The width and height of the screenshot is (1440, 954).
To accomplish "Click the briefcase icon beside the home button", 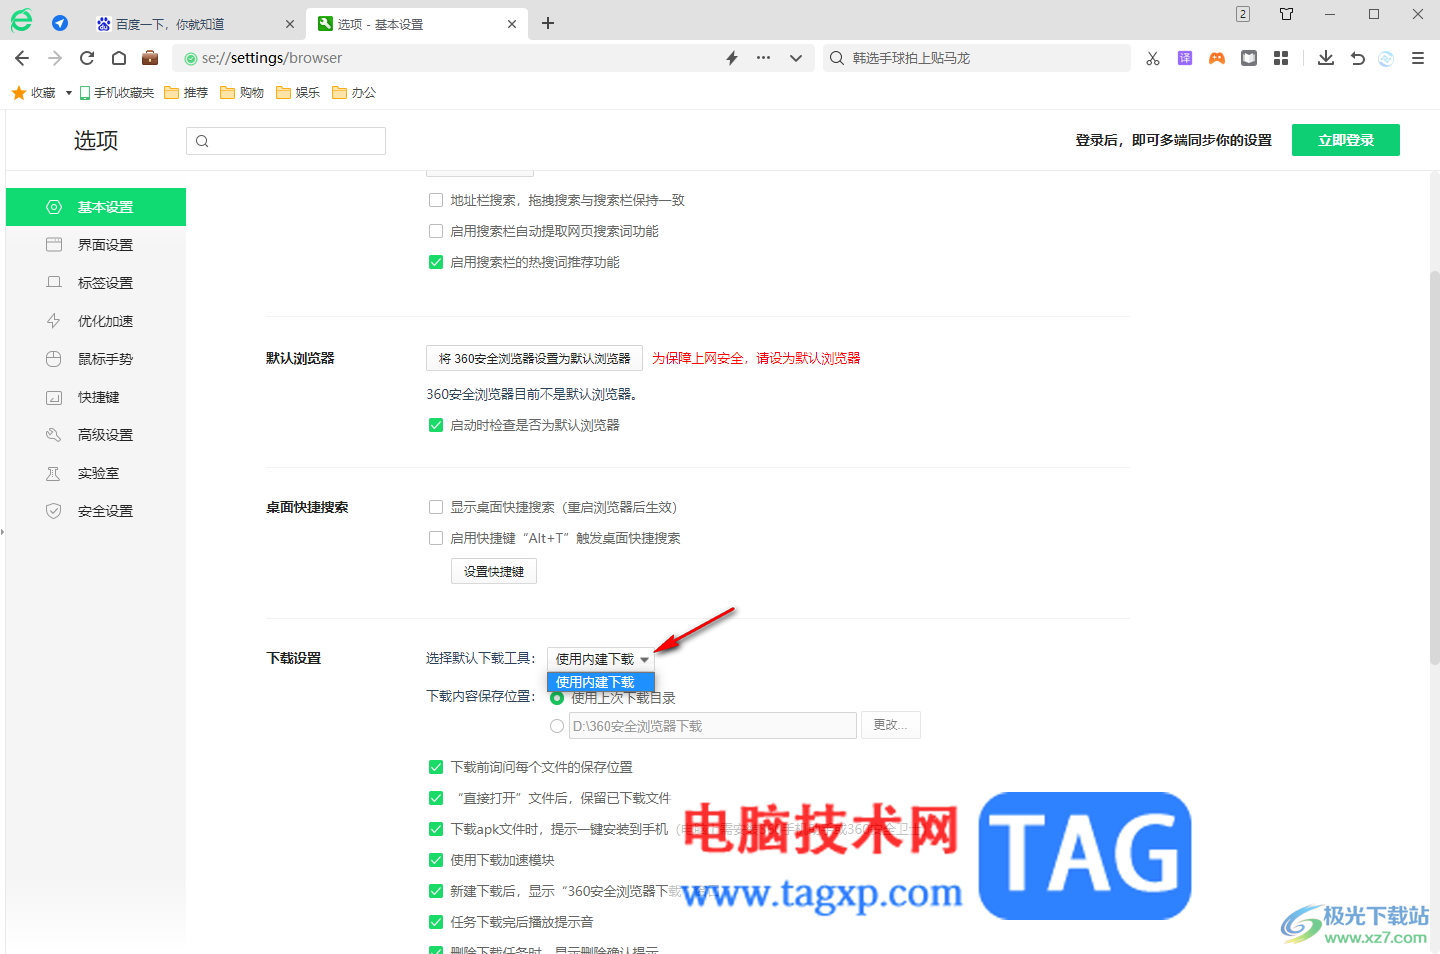I will point(150,57).
